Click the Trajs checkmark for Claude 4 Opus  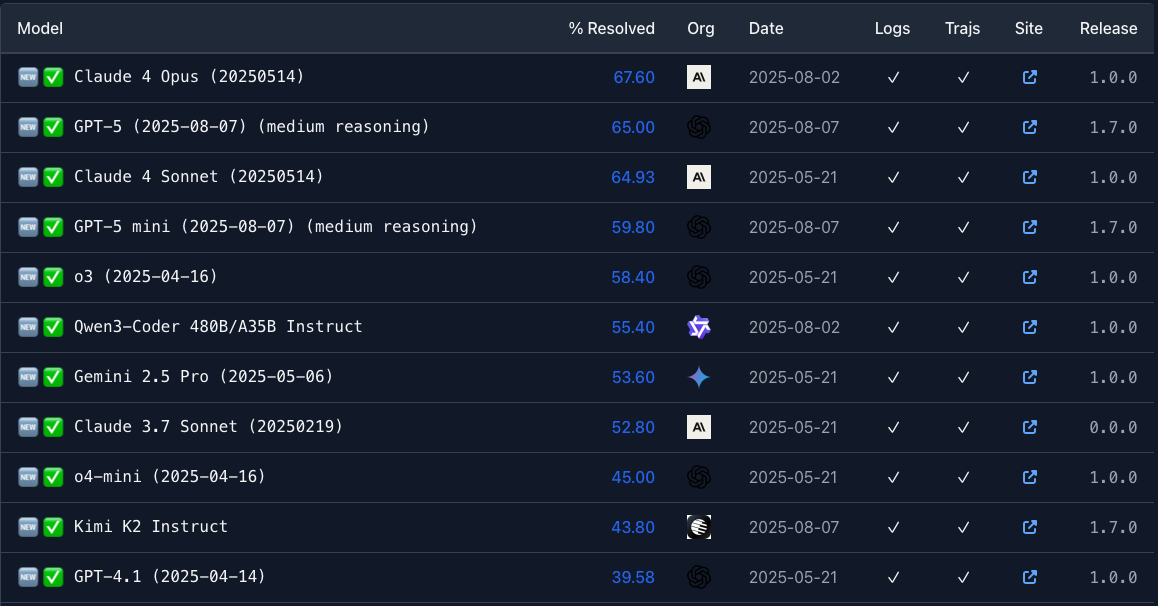coord(963,78)
